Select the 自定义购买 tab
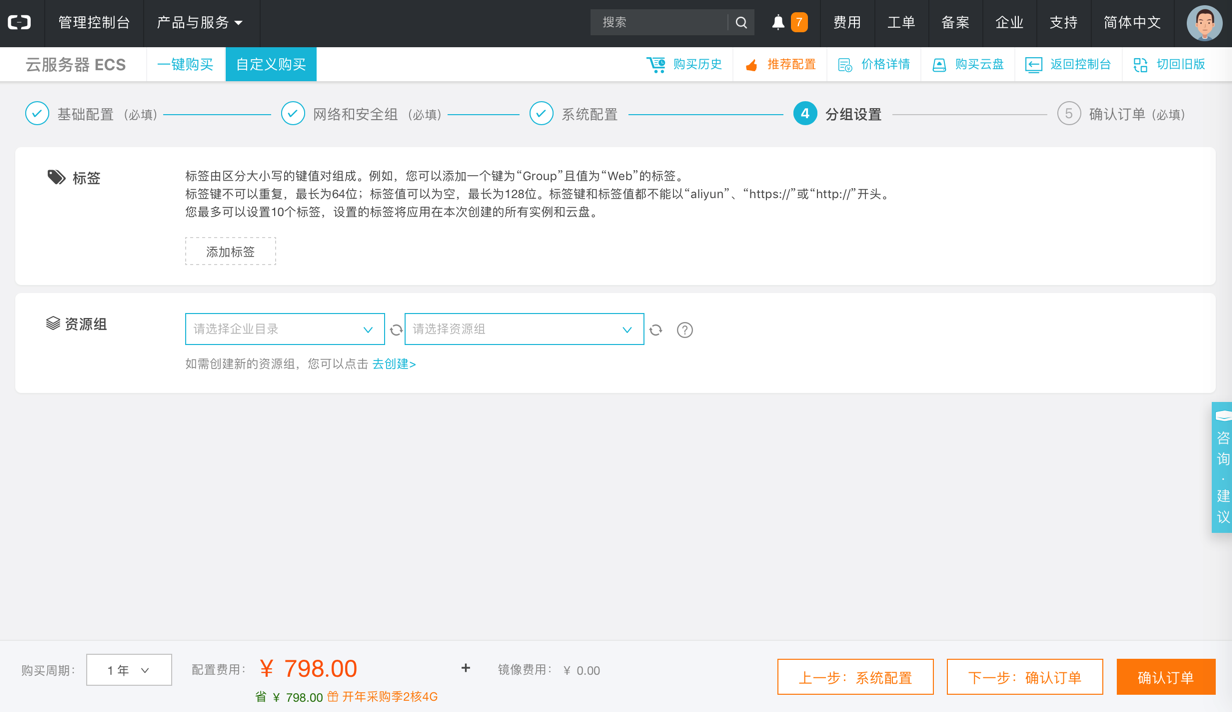Viewport: 1232px width, 712px height. [271, 64]
